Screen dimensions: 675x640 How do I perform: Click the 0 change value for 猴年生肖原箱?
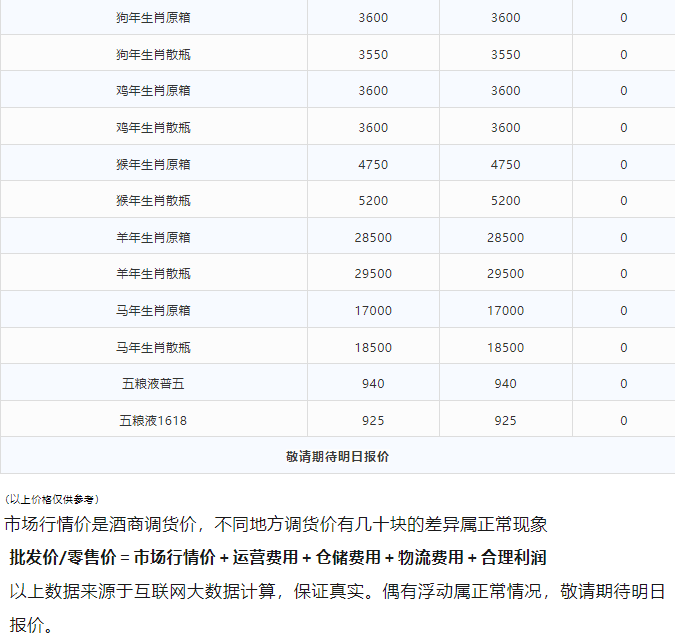624,165
